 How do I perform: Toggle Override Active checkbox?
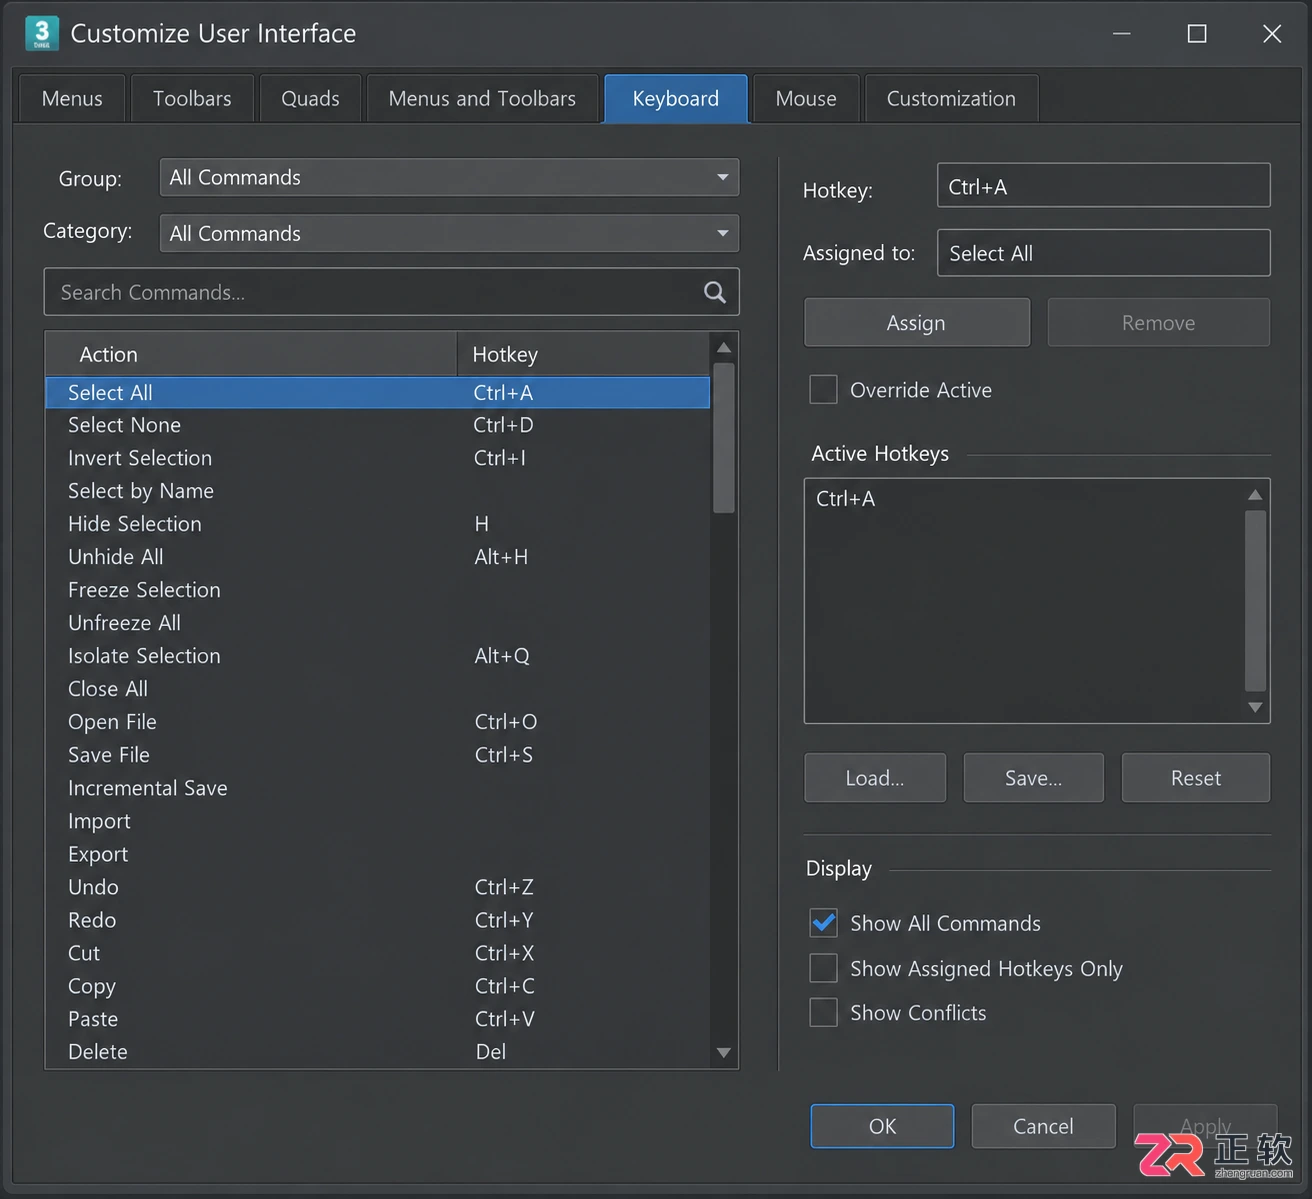click(823, 390)
